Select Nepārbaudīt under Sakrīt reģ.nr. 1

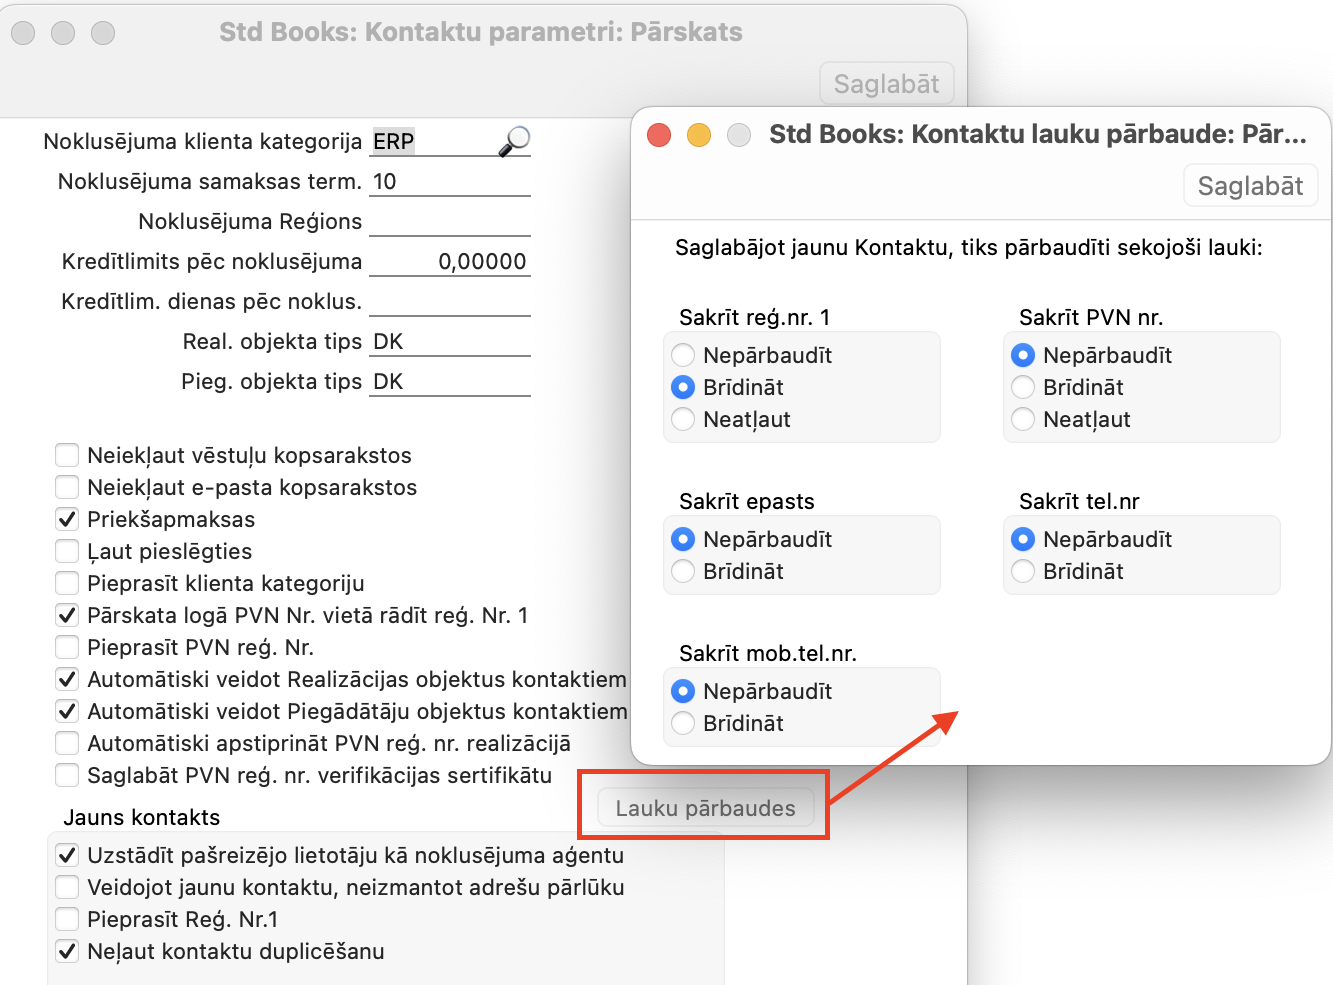coord(684,355)
